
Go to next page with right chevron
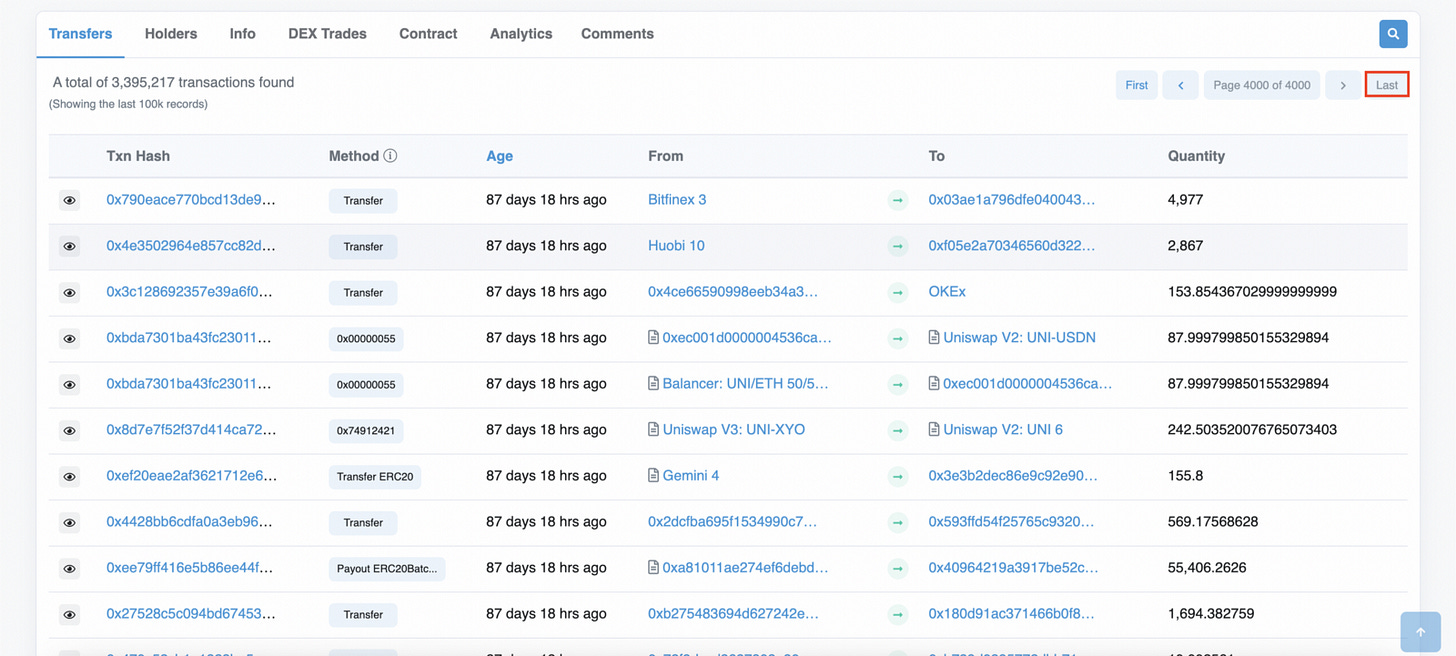(x=1343, y=85)
